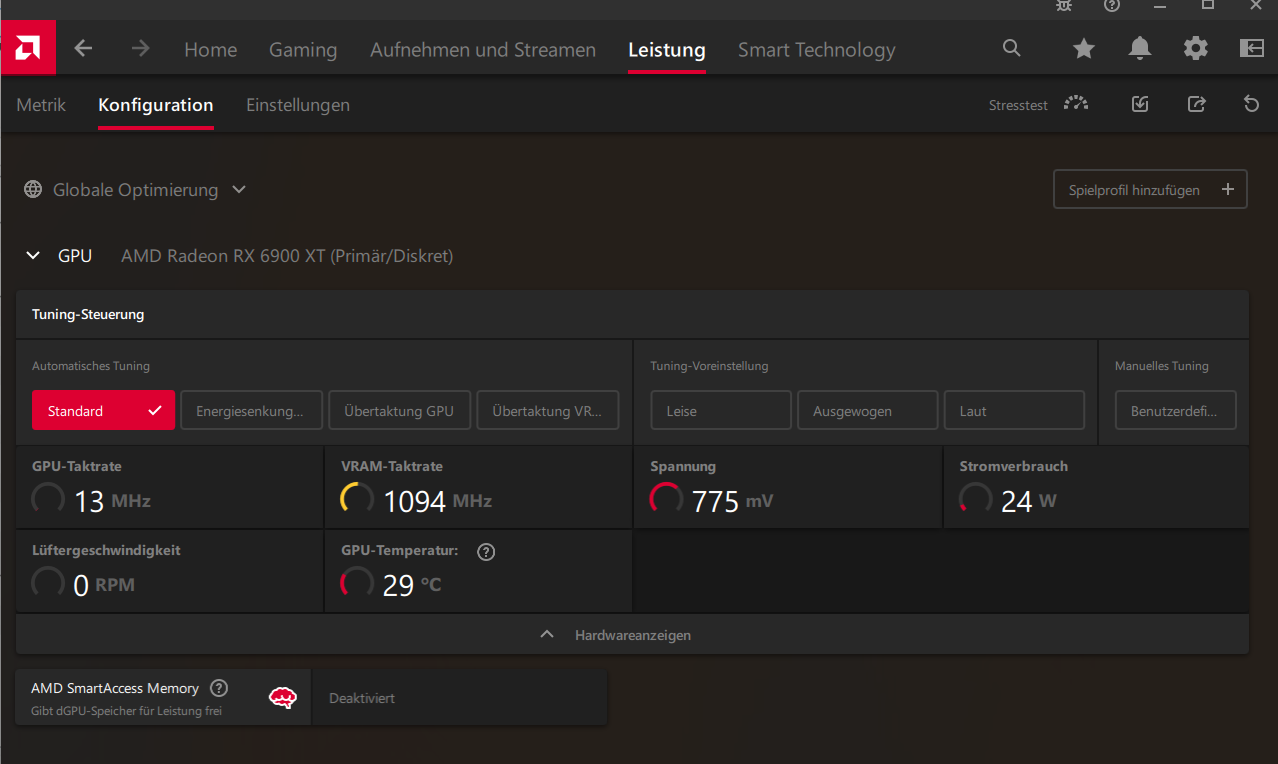Open settings gear icon
The height and width of the screenshot is (764, 1278).
(1196, 48)
